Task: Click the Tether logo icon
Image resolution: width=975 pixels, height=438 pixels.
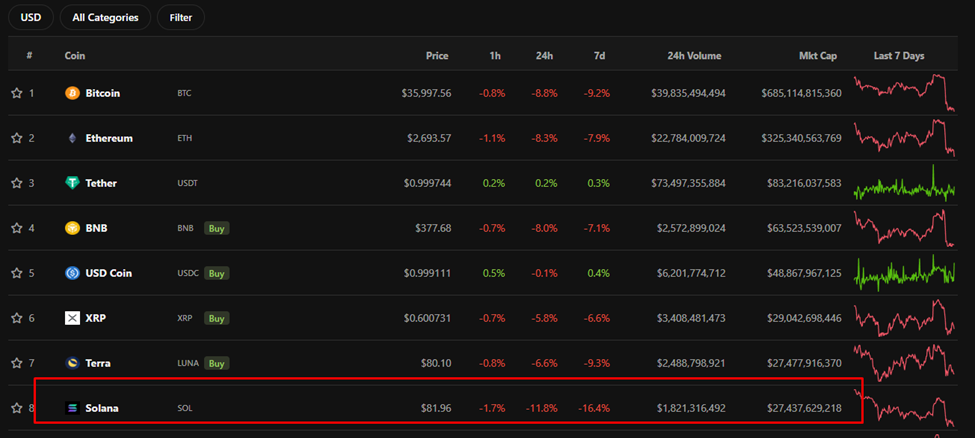Action: (x=72, y=183)
